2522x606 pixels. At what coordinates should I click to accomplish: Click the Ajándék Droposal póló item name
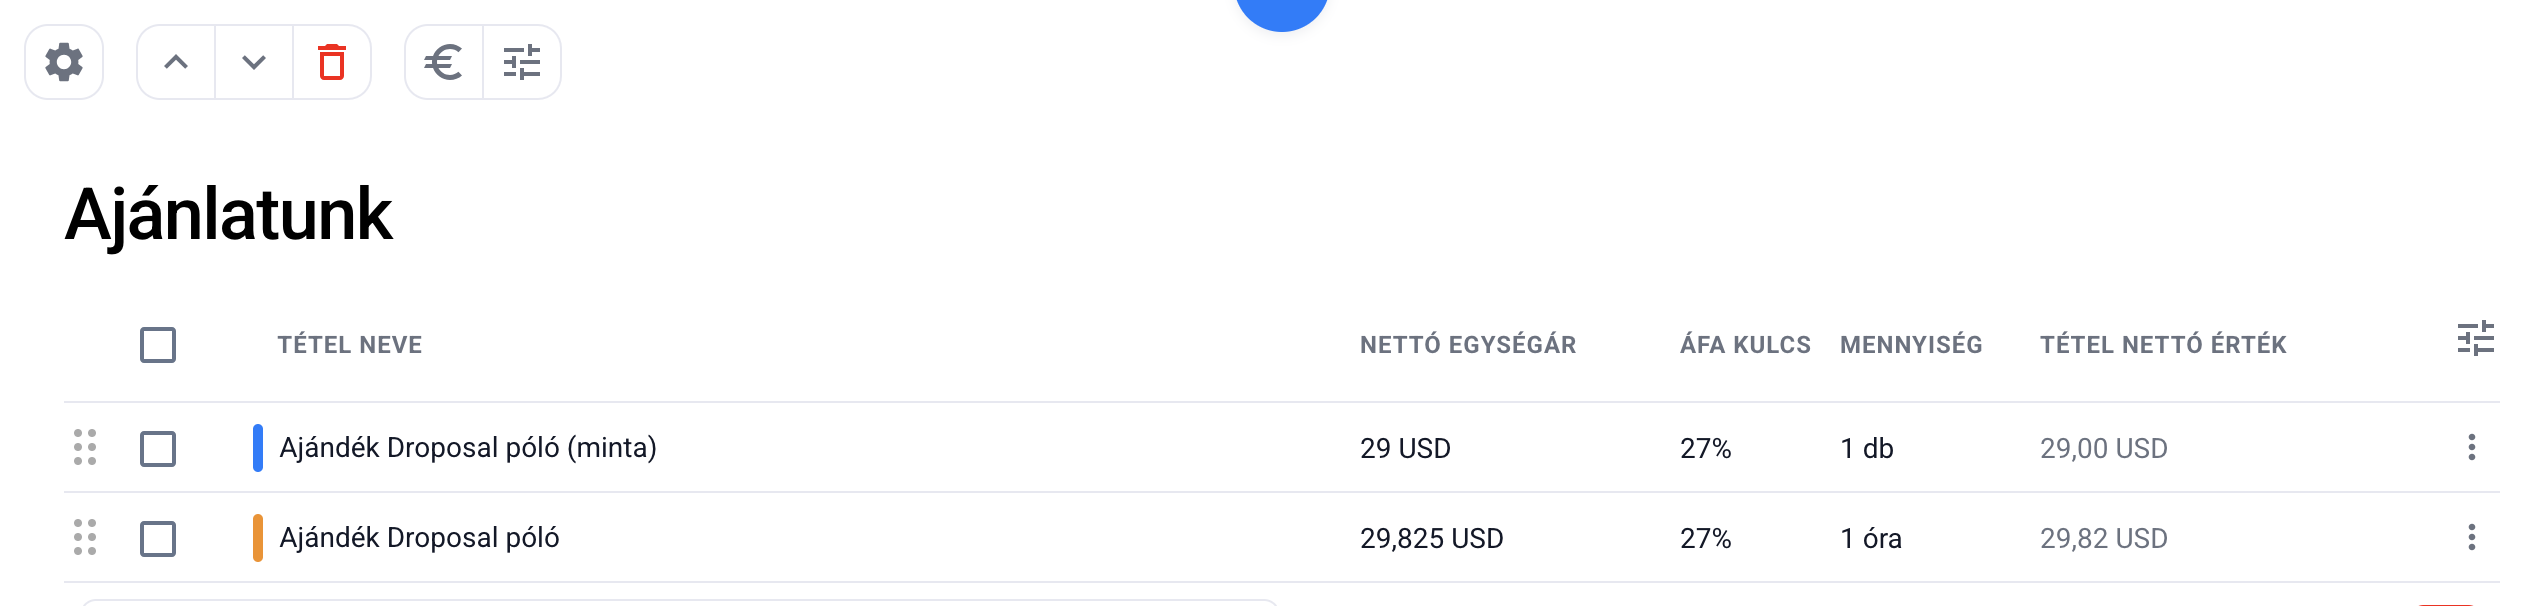pos(419,538)
